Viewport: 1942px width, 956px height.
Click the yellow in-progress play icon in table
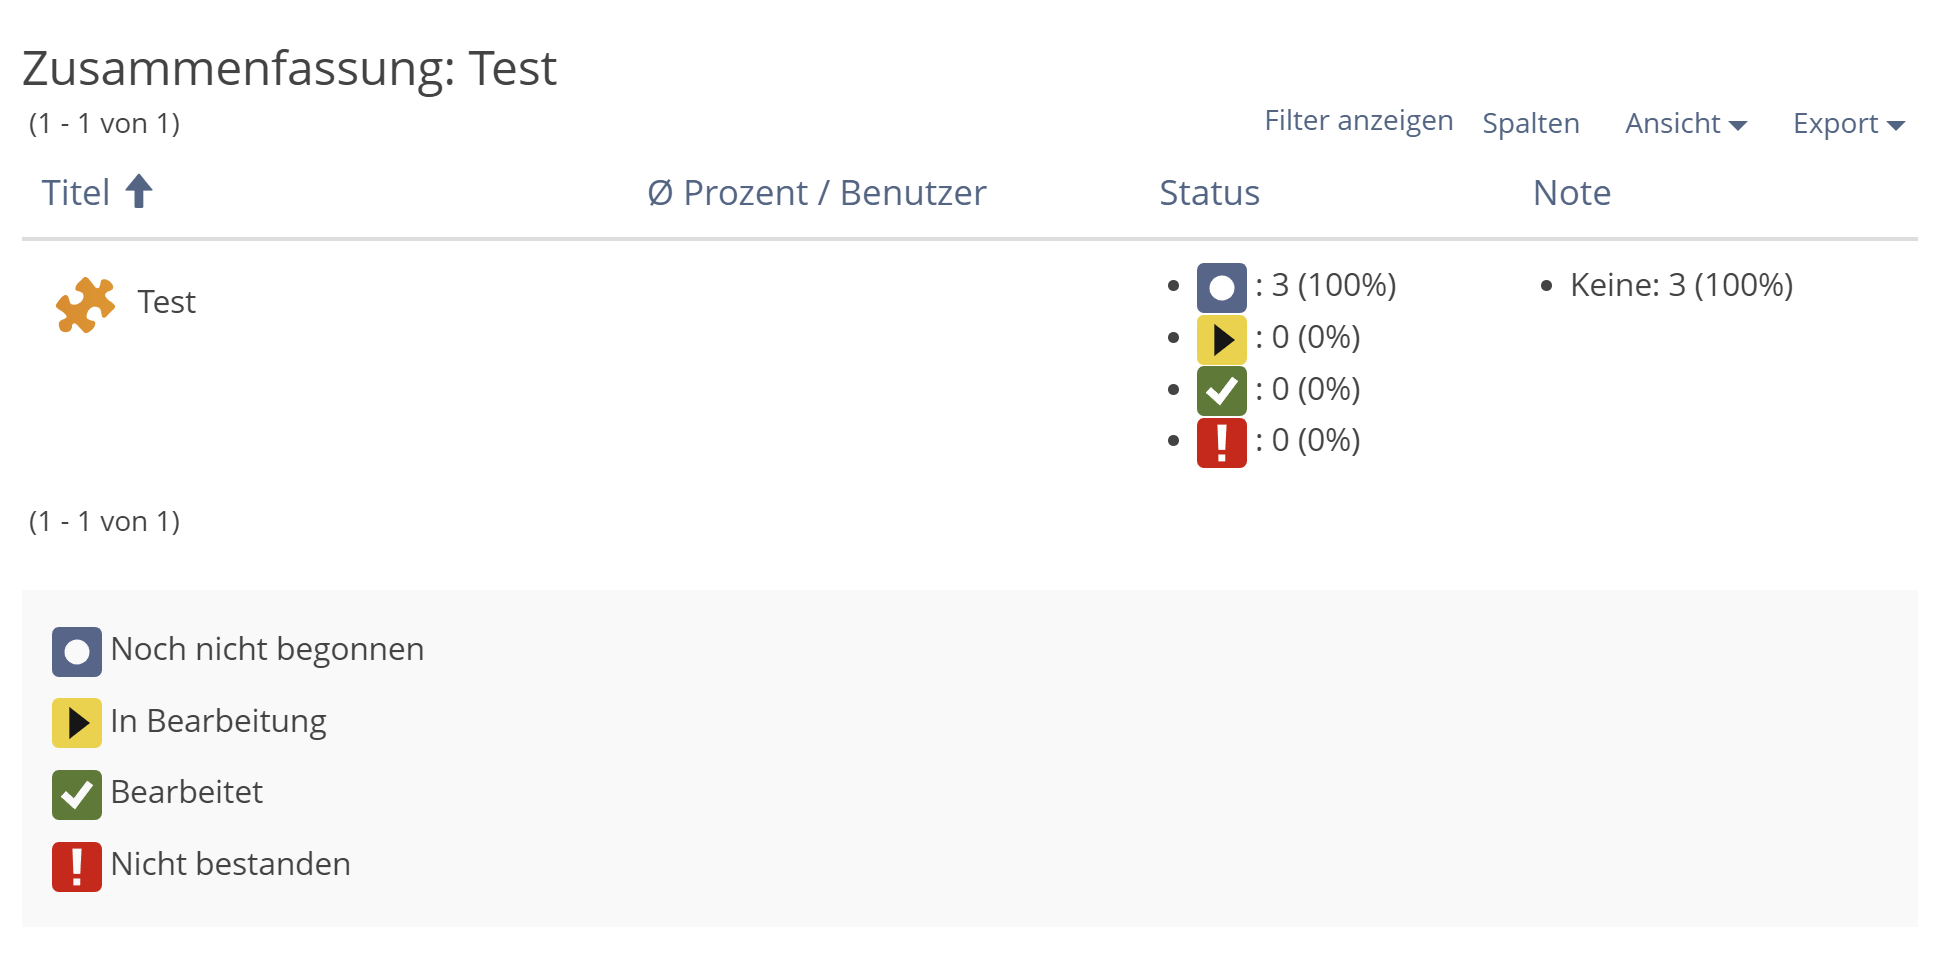(x=1221, y=340)
